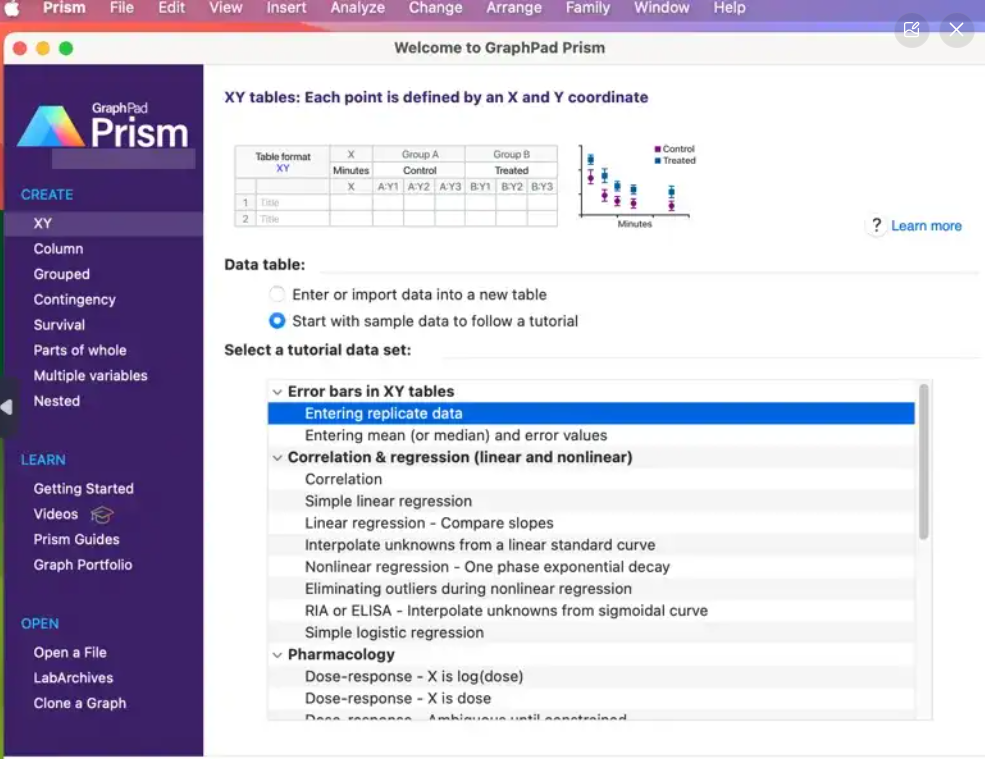The image size is (985, 759).
Task: Click the tutorial list scrollbar thumb
Action: tap(923, 461)
